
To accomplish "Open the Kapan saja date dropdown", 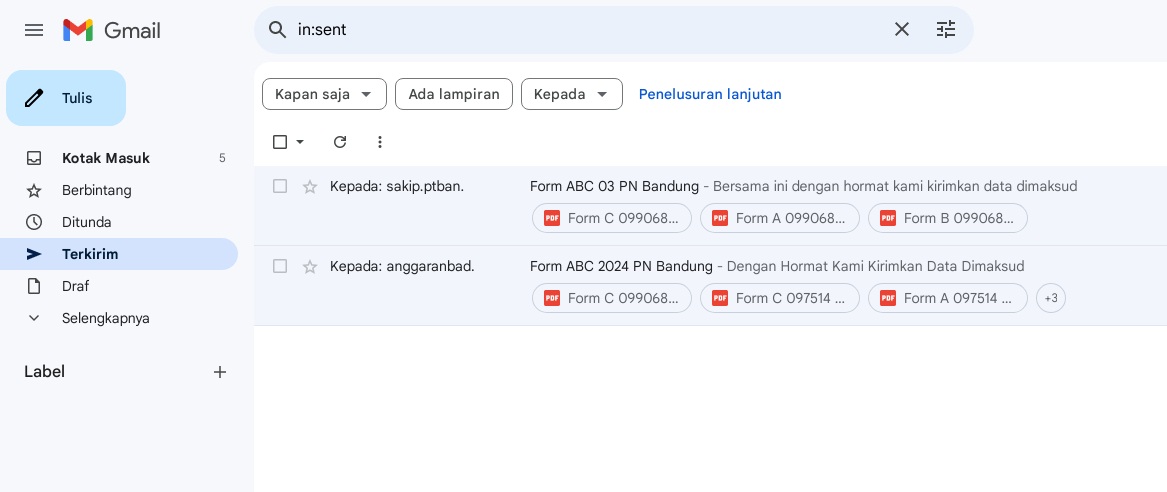I will (324, 94).
